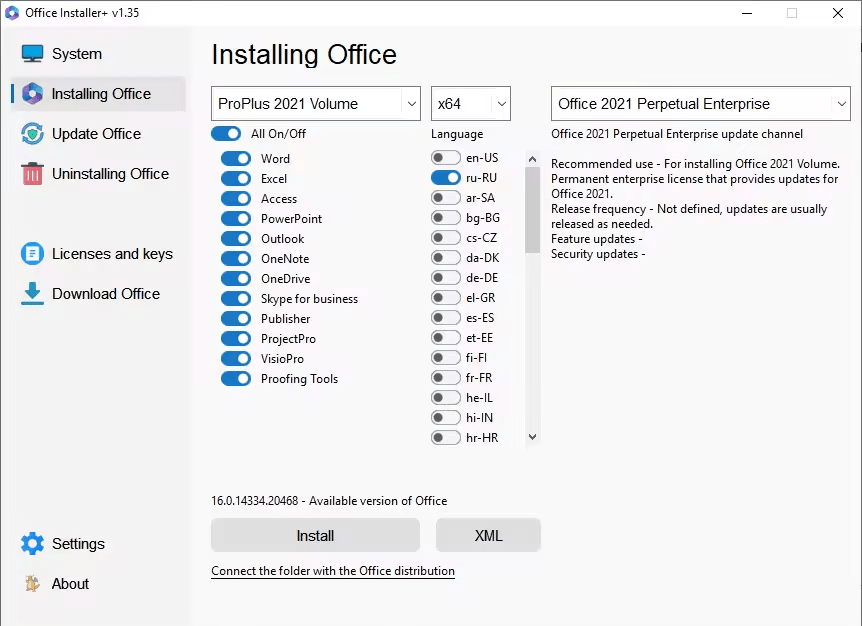Click the language list scrollbar thumb

click(532, 210)
